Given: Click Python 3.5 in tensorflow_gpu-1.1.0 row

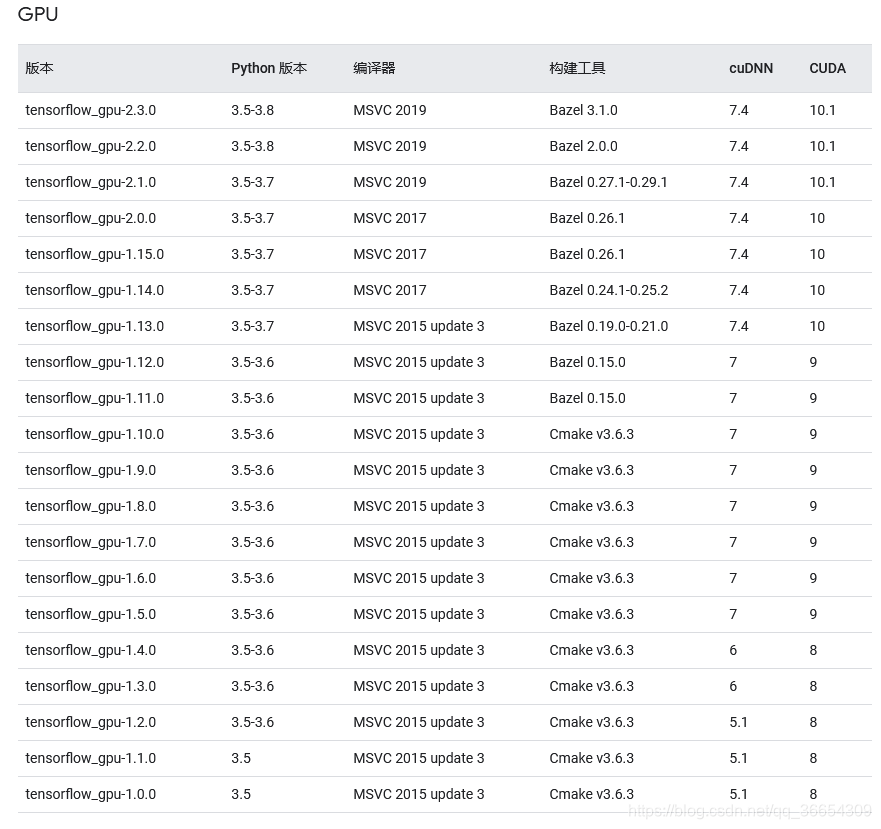Looking at the screenshot, I should (x=240, y=758).
